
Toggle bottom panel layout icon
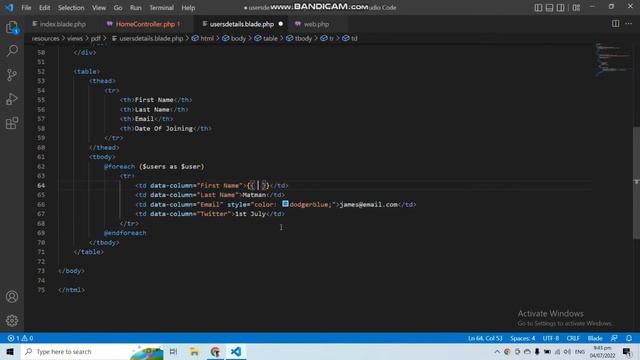coord(549,7)
